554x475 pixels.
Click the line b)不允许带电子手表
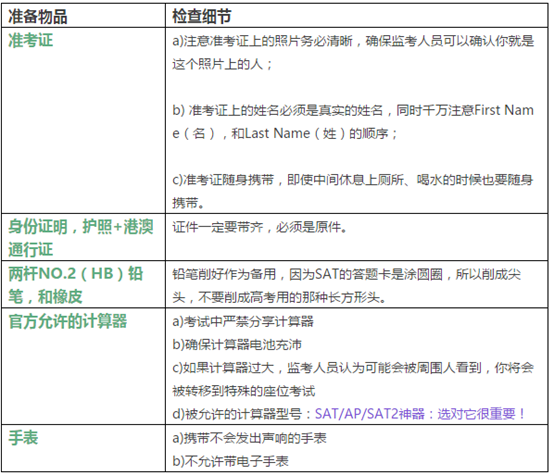(x=230, y=461)
